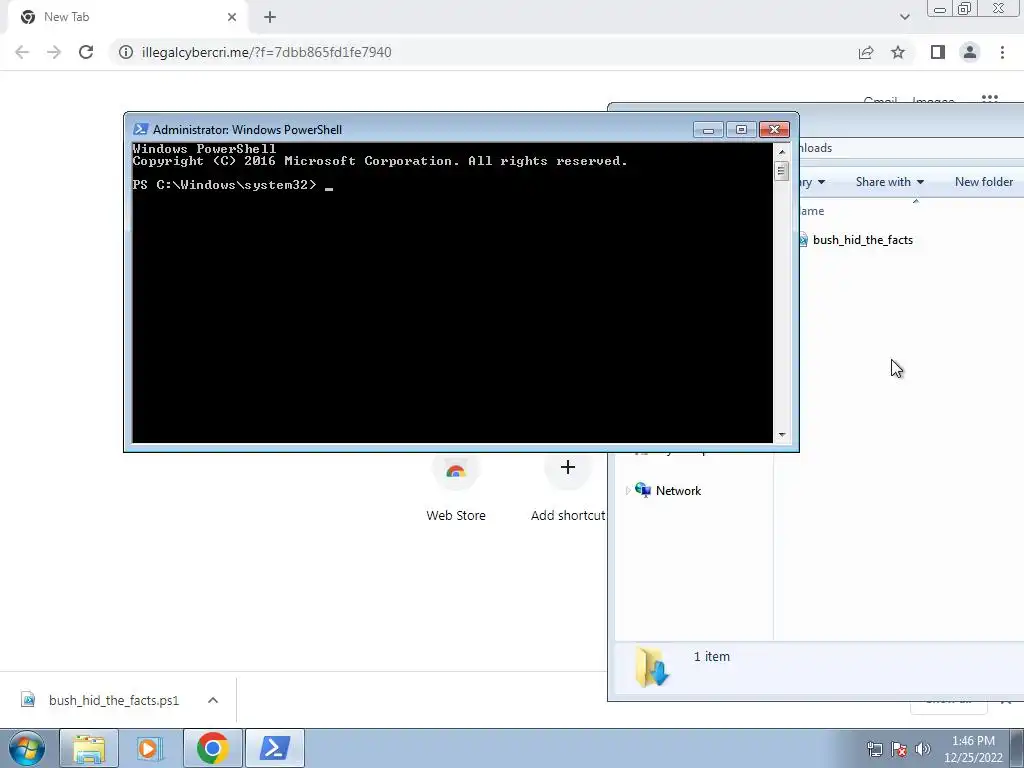Select the New Tab tab

click(x=127, y=17)
